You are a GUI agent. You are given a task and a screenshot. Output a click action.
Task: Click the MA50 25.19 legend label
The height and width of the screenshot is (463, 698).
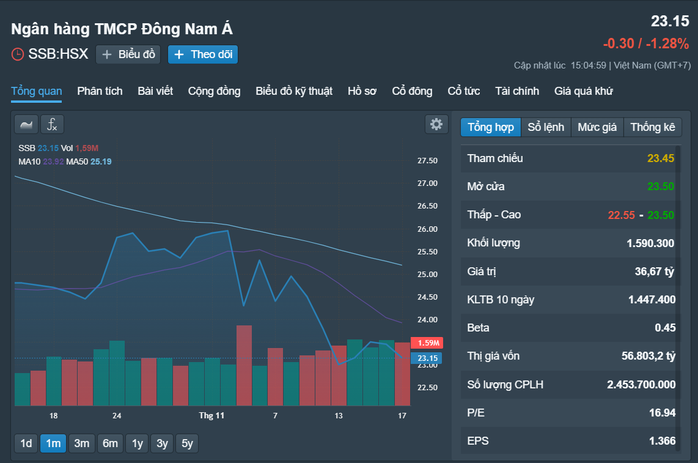89,162
